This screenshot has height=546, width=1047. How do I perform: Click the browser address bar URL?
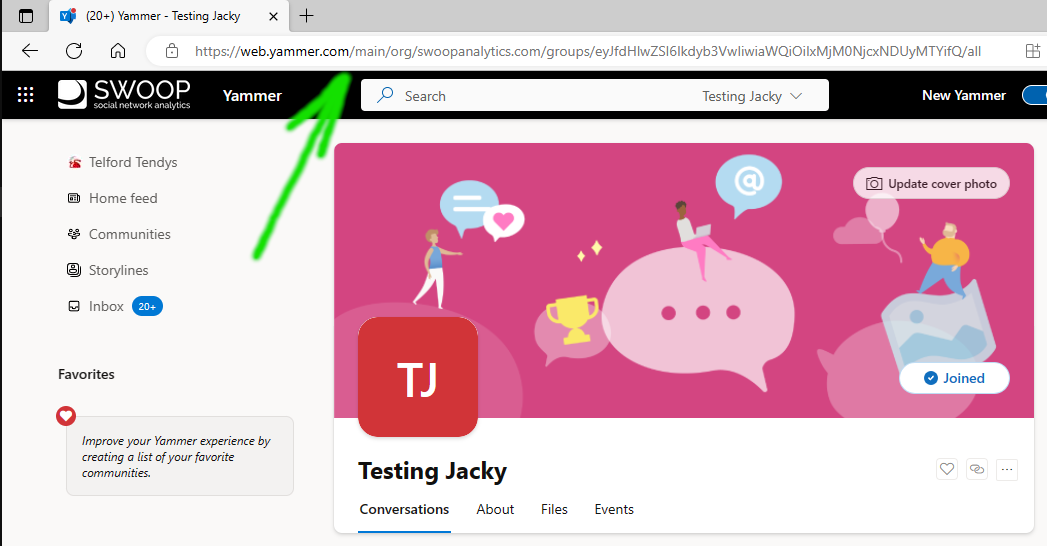click(588, 51)
